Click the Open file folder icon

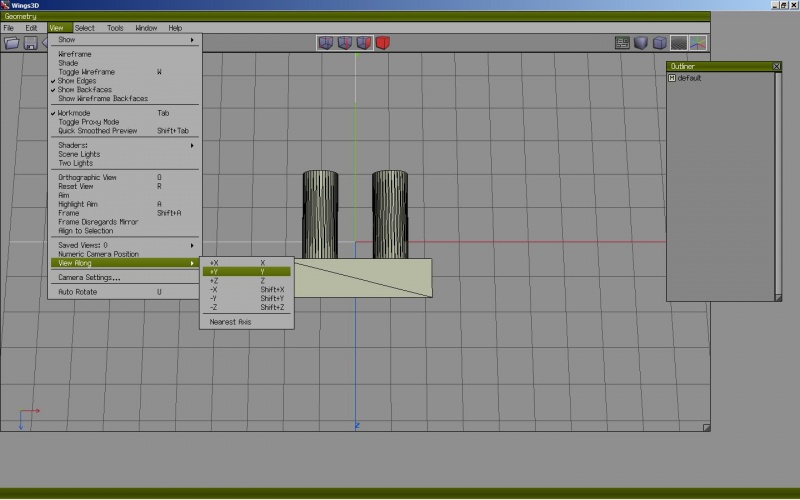click(12, 43)
